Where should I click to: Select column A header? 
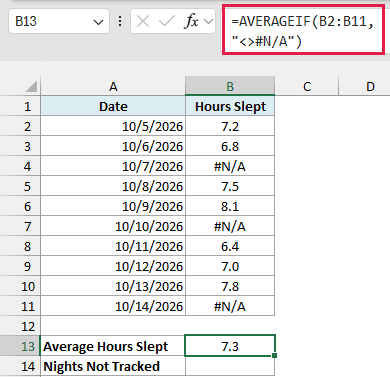[113, 87]
